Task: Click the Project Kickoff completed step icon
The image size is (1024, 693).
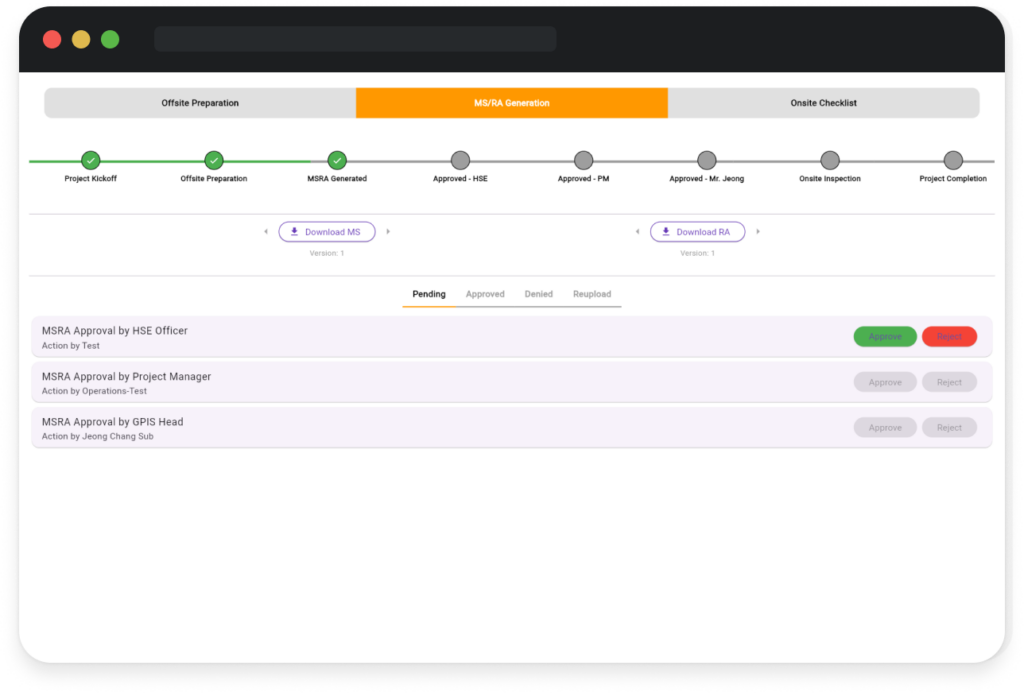Action: pos(91,160)
